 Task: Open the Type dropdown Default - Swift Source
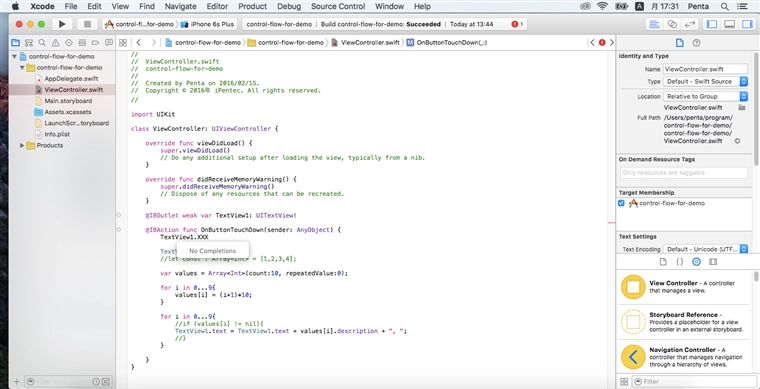pos(705,82)
